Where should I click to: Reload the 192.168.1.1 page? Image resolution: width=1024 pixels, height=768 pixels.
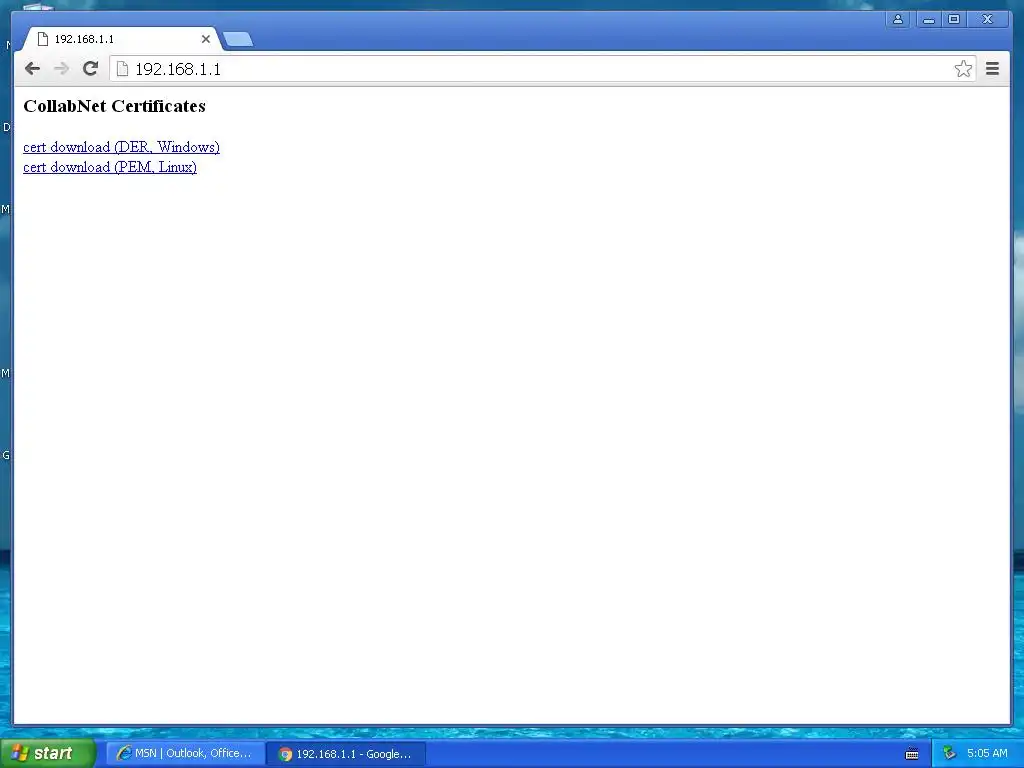click(x=91, y=69)
